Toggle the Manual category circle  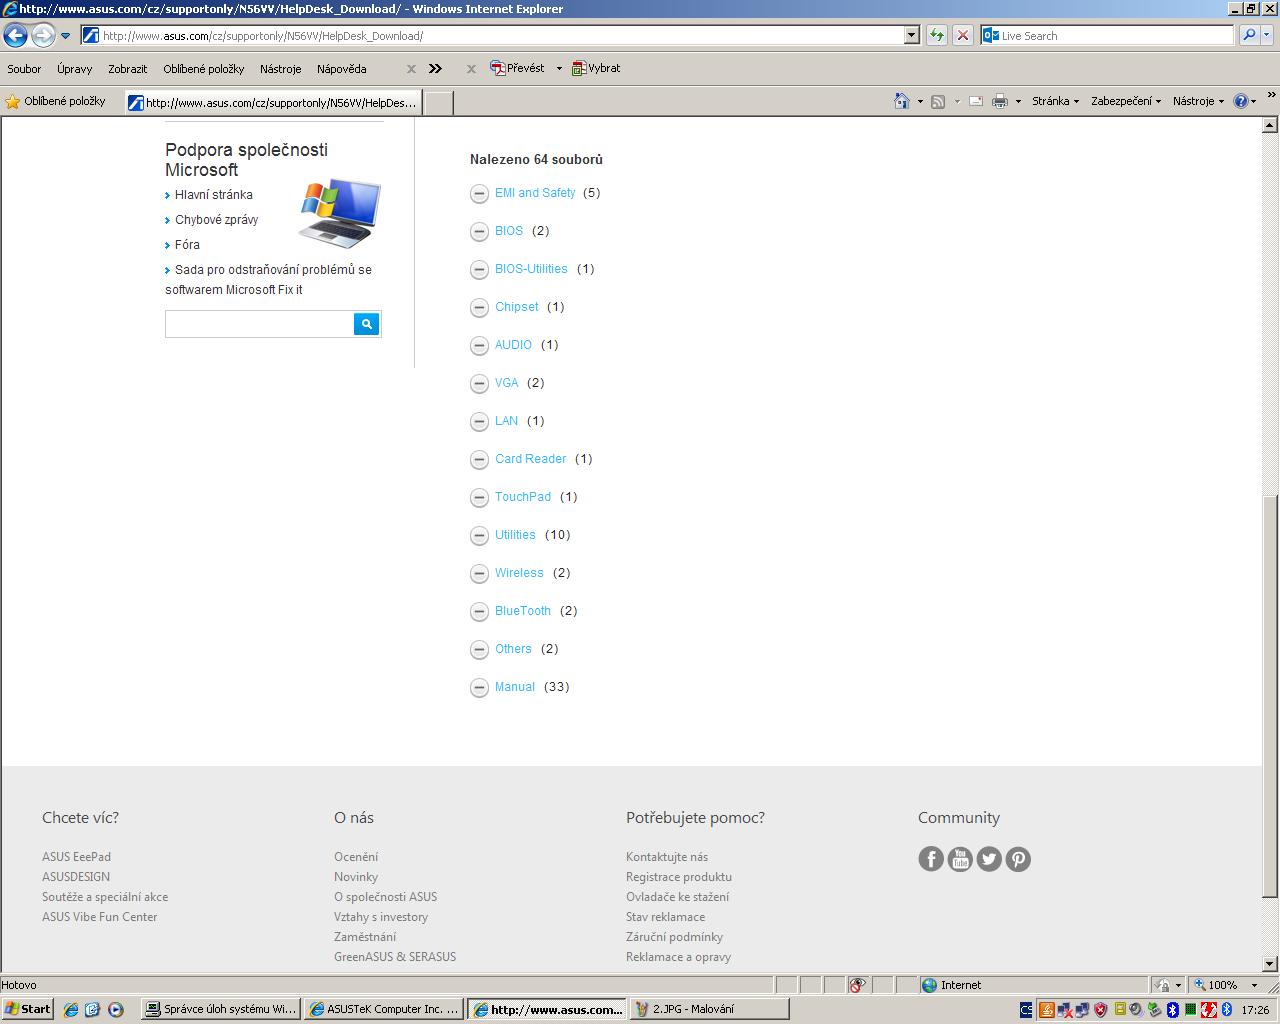(x=479, y=688)
